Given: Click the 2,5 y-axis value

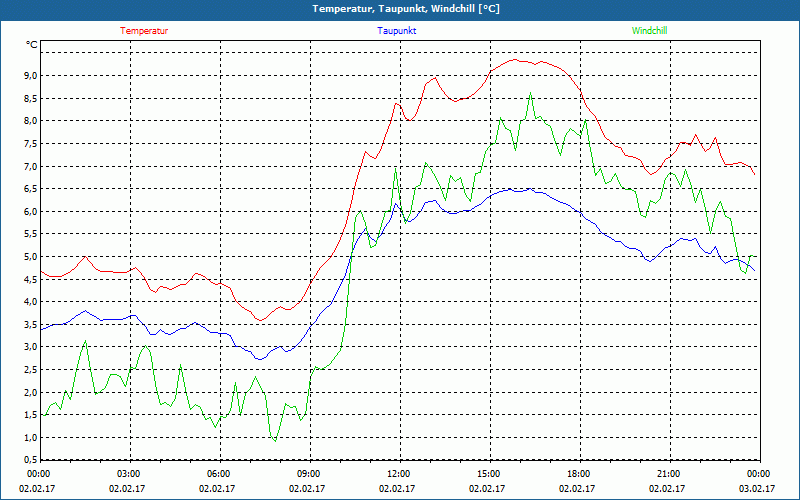Looking at the screenshot, I should [31, 370].
